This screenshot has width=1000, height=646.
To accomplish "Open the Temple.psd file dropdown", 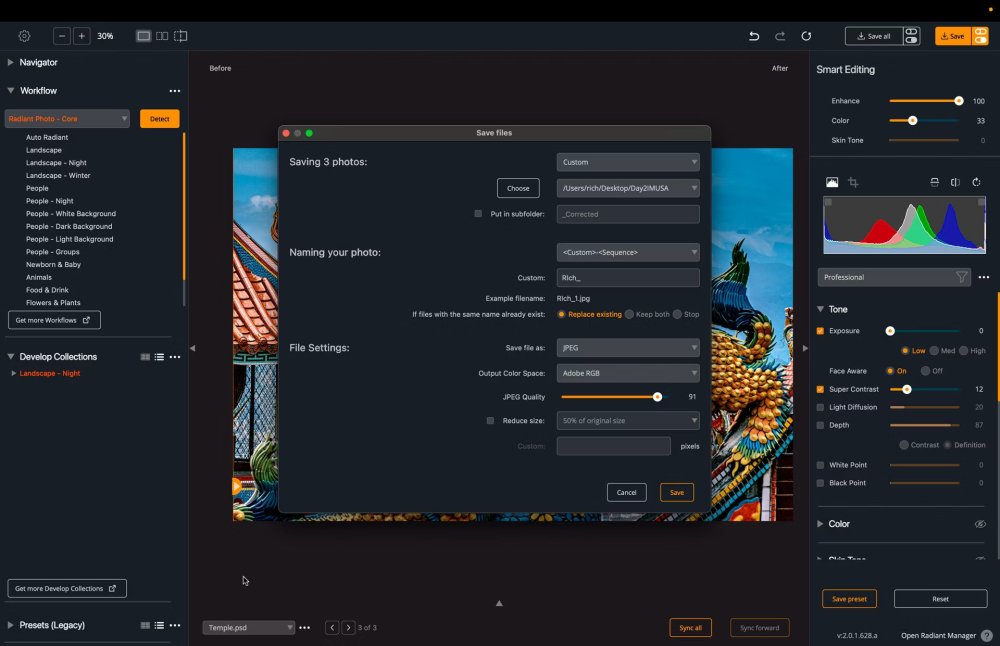I will point(249,628).
